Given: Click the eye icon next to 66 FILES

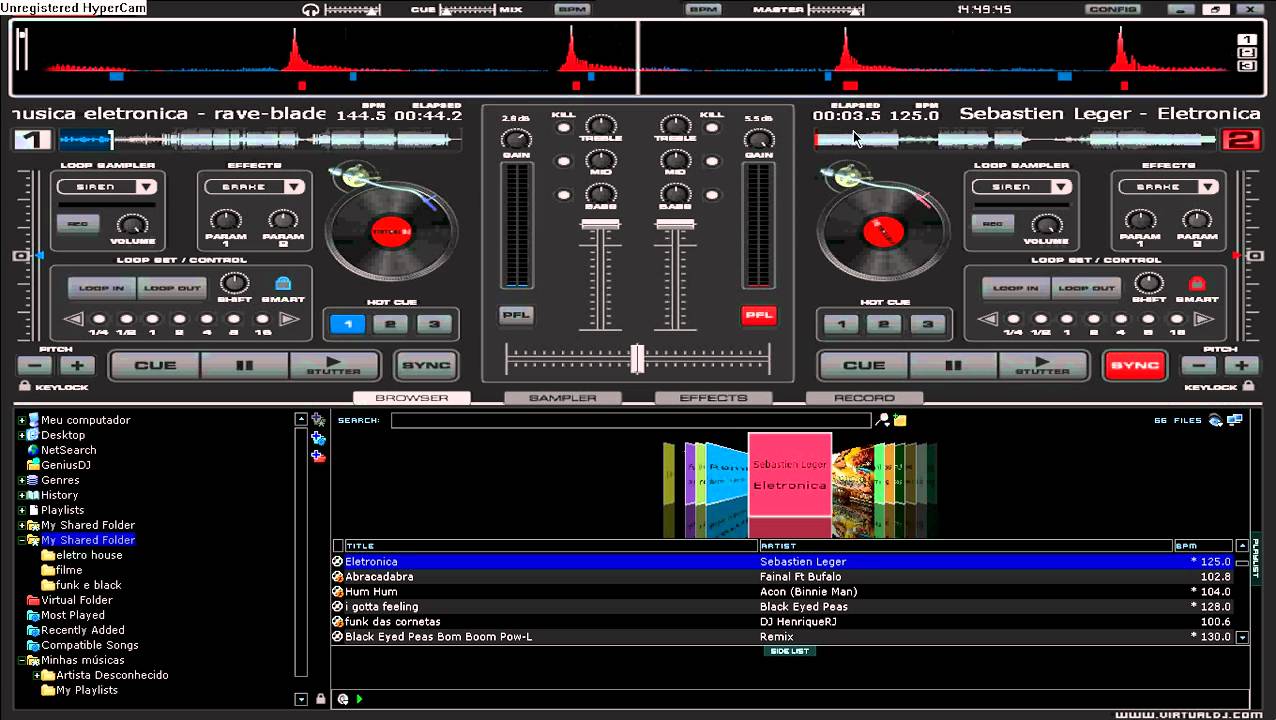Looking at the screenshot, I should (1216, 420).
